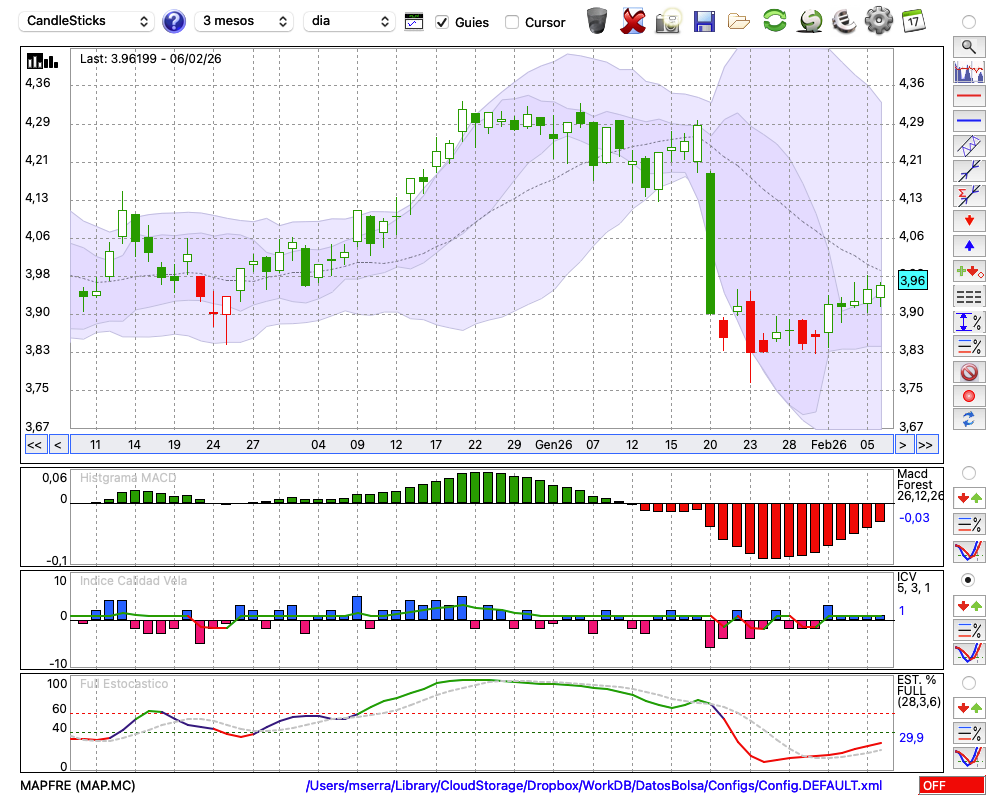This screenshot has height=800, width=1000.
Task: Click the 'Full Estocastico' panel title
Action: [x=124, y=684]
